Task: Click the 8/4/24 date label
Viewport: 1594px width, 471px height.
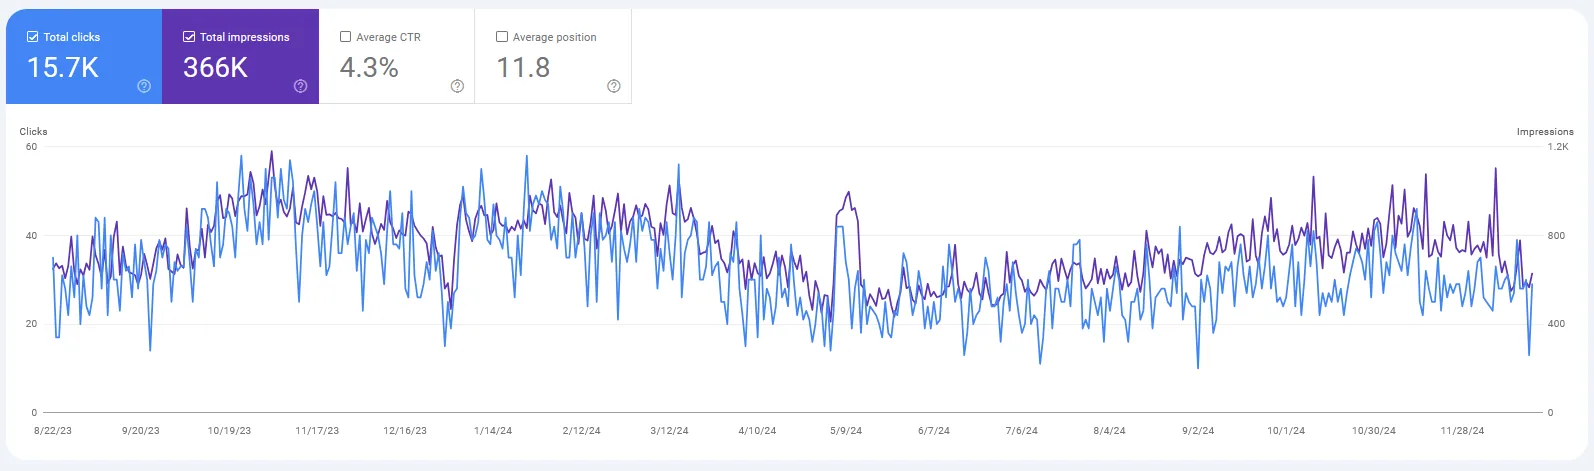Action: [x=1109, y=431]
